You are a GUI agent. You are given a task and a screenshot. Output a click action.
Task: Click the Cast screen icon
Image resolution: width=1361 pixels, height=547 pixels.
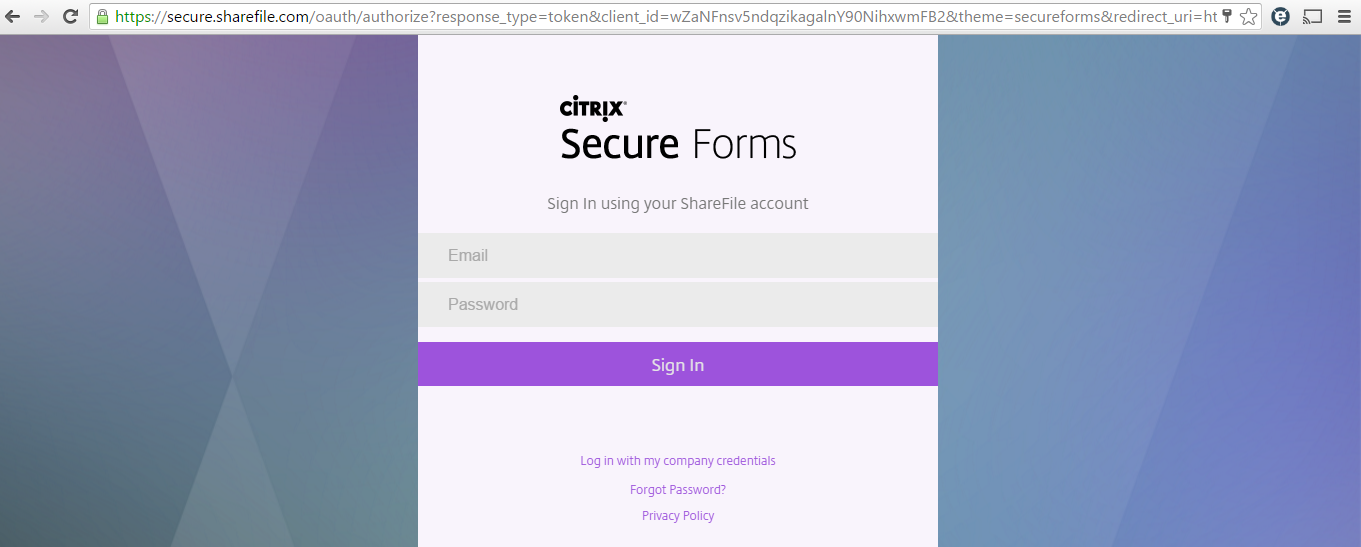[1312, 16]
